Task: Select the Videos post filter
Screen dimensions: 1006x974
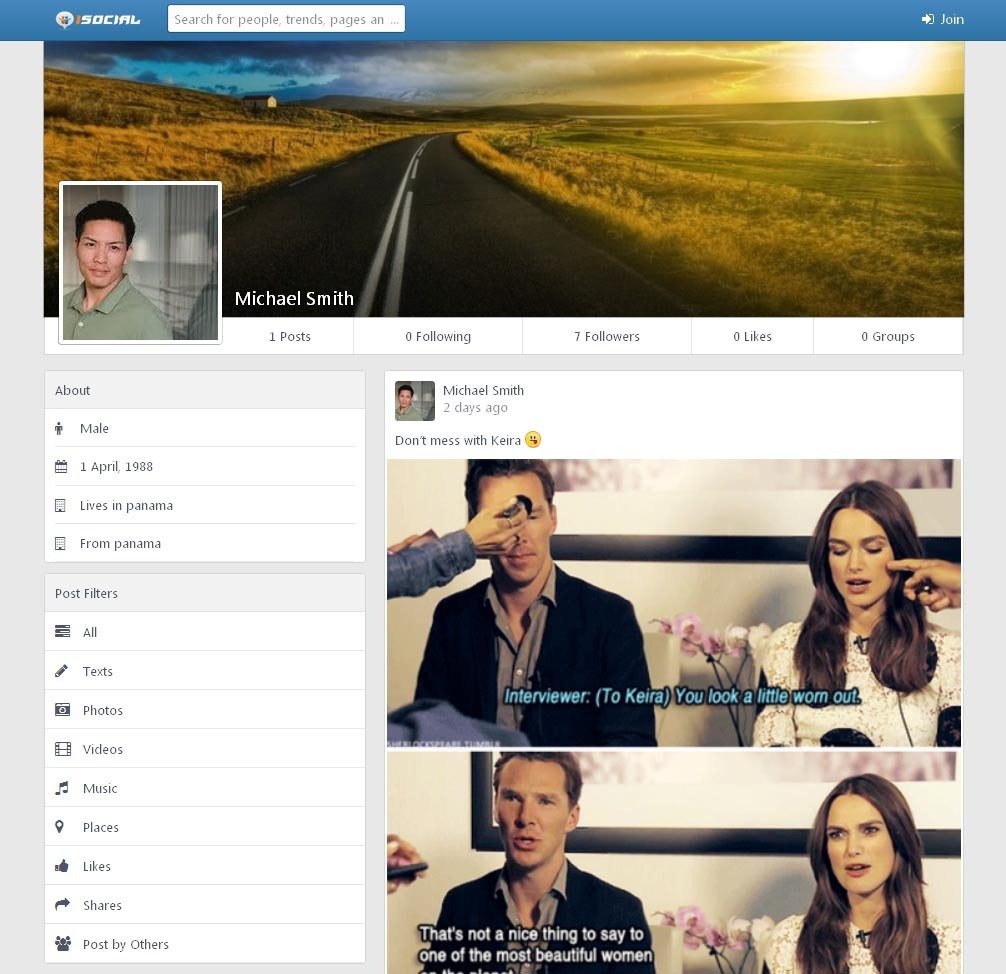Action: [103, 749]
